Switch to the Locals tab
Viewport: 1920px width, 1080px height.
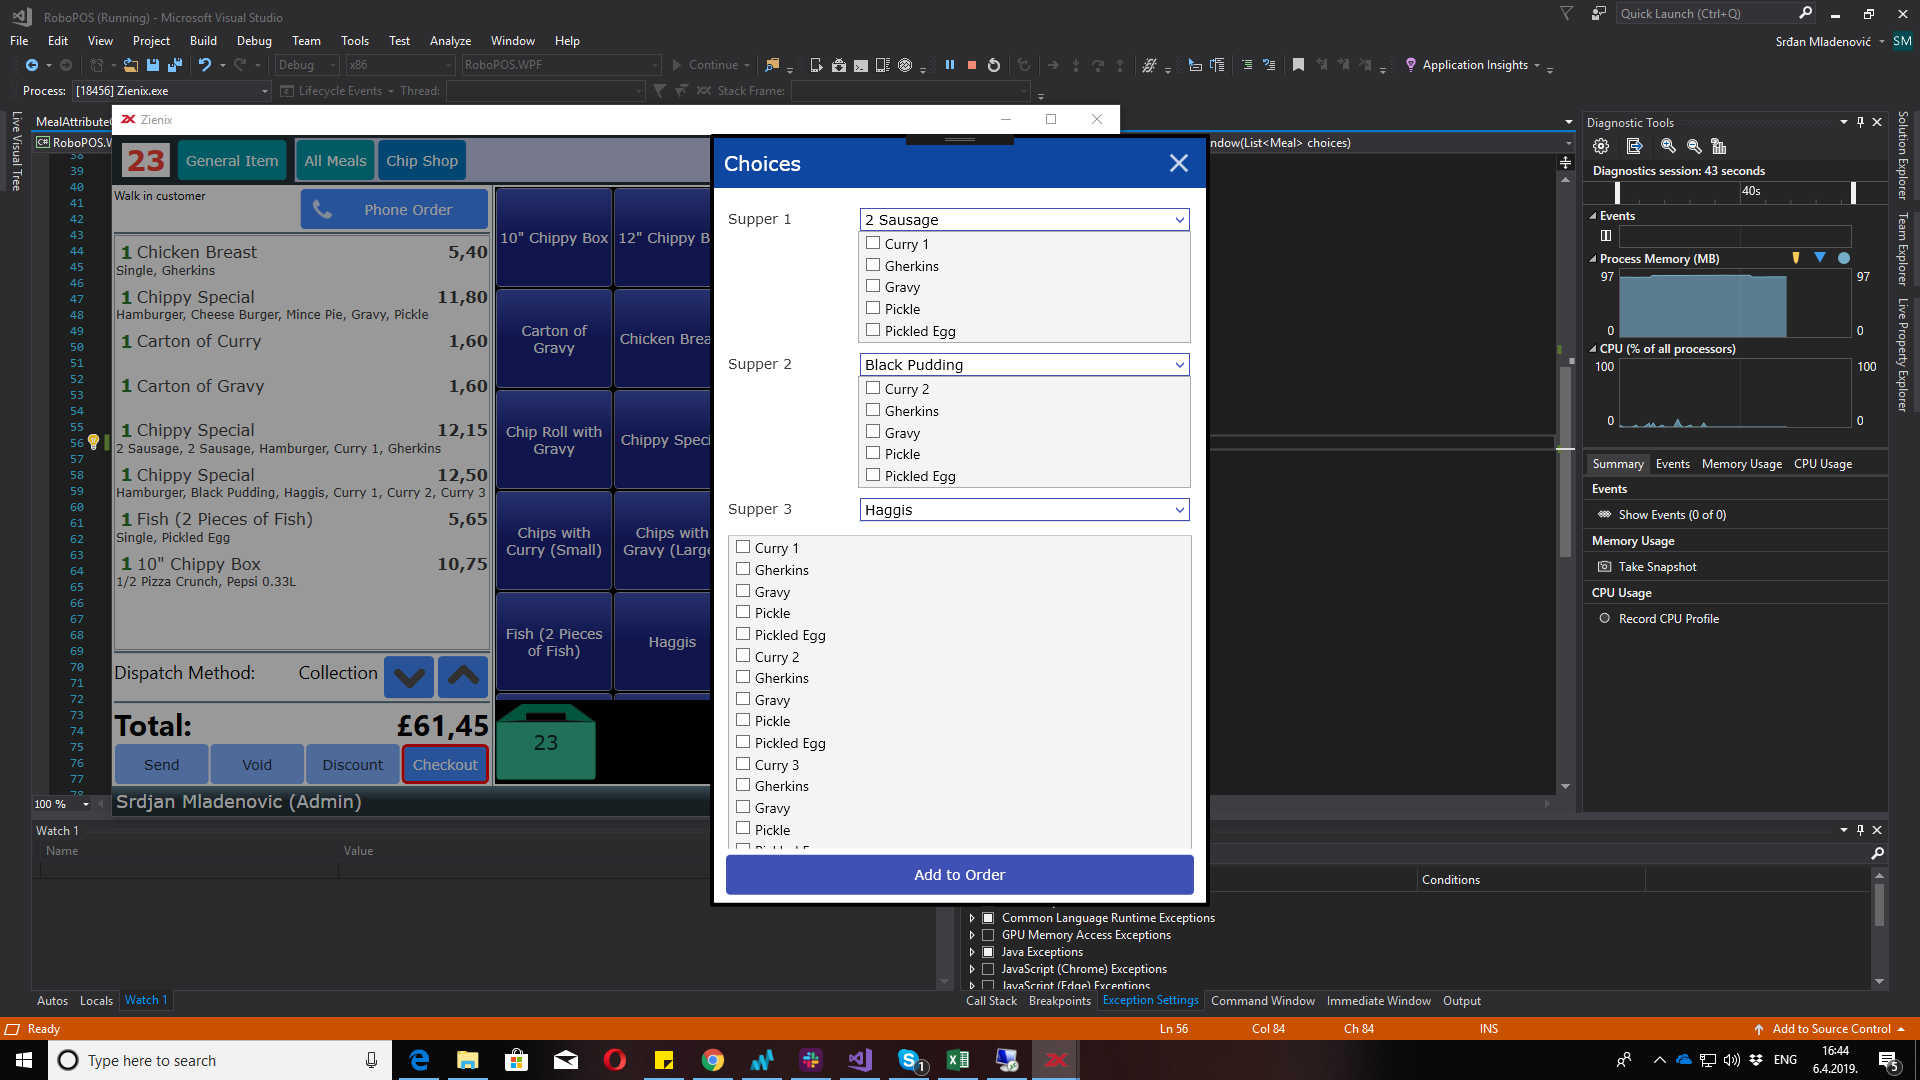point(96,1001)
